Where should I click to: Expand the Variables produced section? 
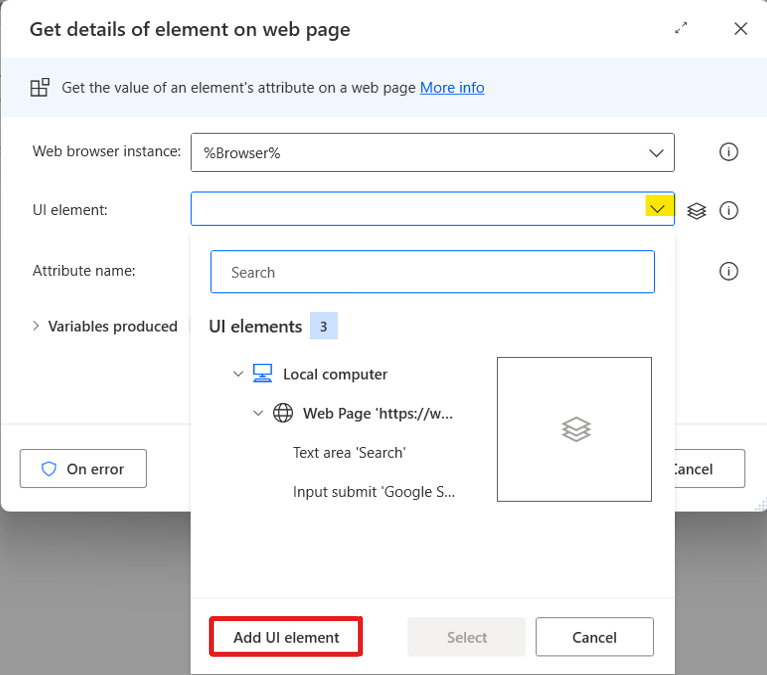[36, 326]
